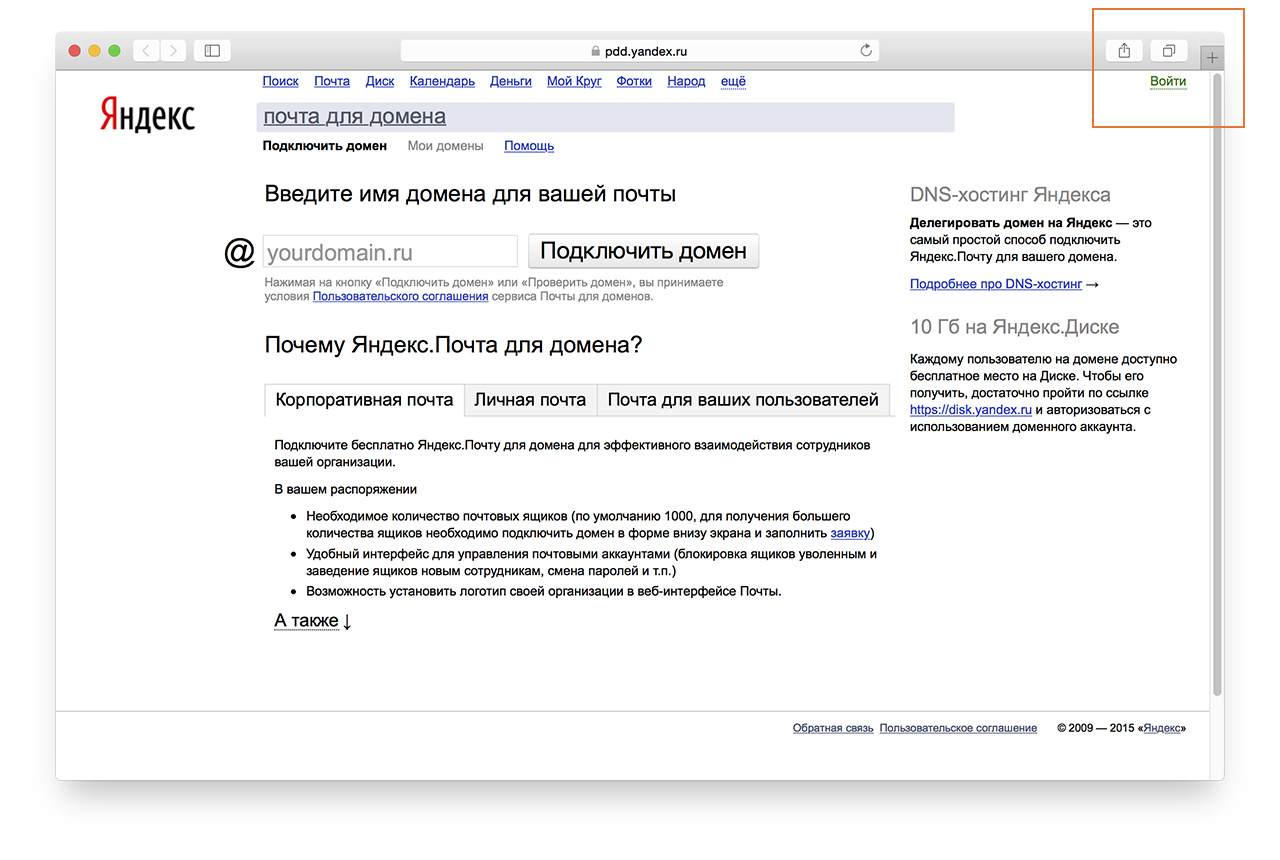The width and height of the screenshot is (1280, 860).
Task: Open Подробнее про DNS-хостинг link
Action: tap(996, 284)
